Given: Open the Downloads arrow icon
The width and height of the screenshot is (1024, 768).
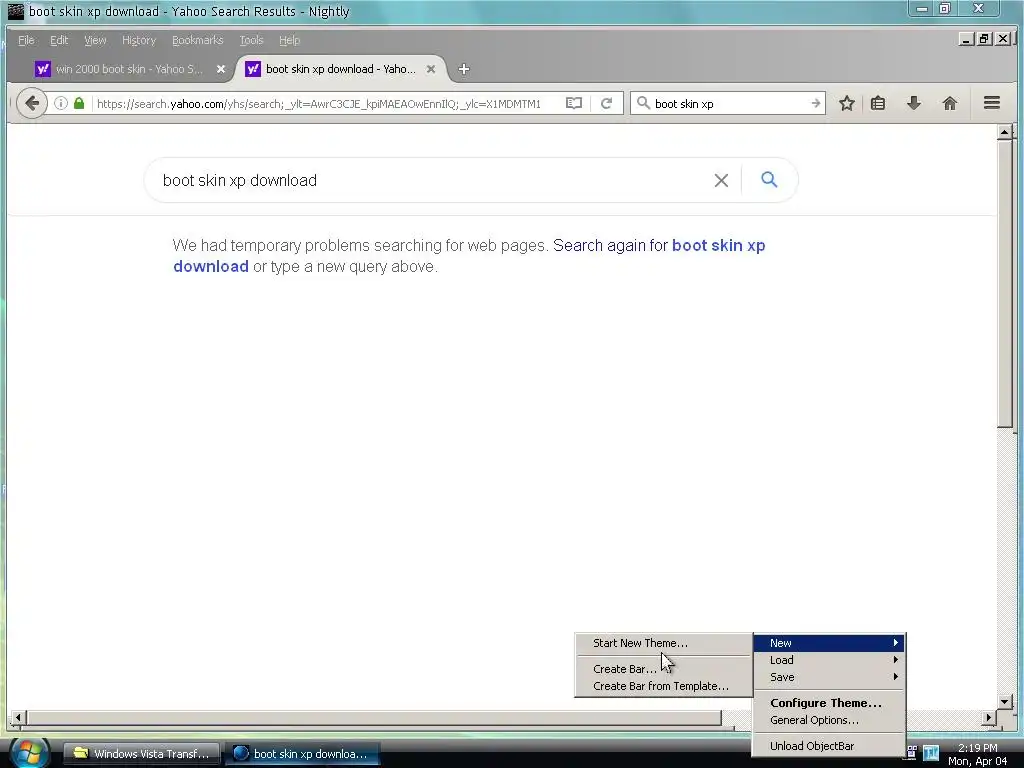Looking at the screenshot, I should pyautogui.click(x=914, y=103).
